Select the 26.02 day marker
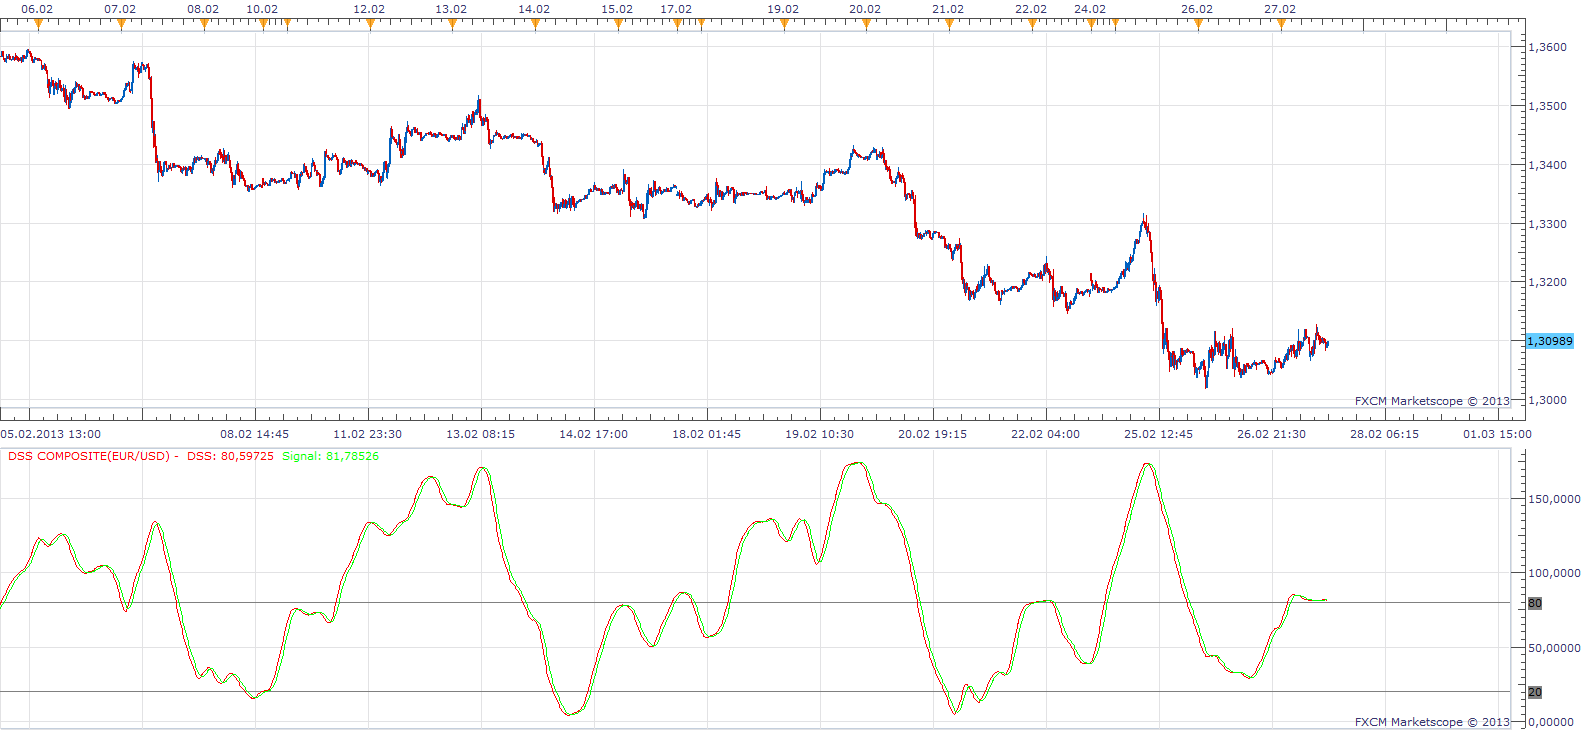The height and width of the screenshot is (730, 1583). [1198, 25]
